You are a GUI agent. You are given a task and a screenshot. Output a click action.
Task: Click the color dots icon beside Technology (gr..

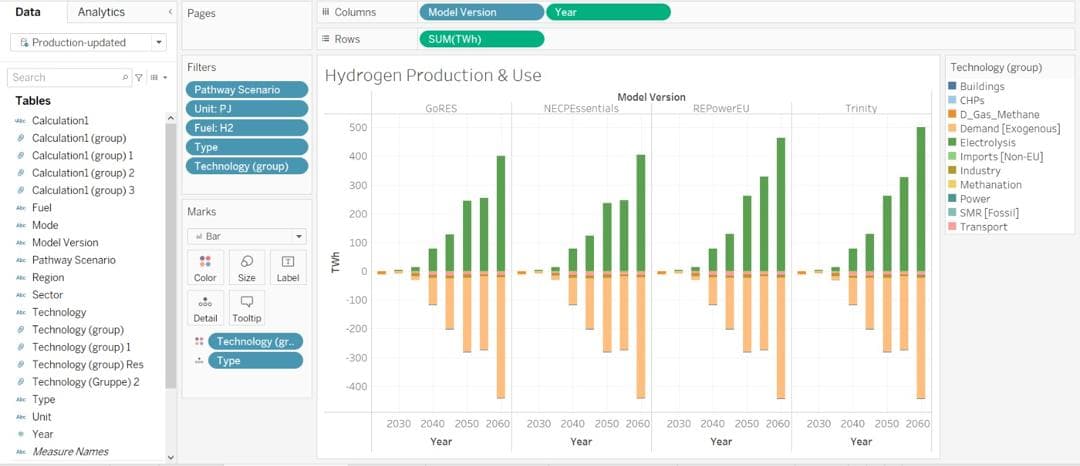pos(199,341)
